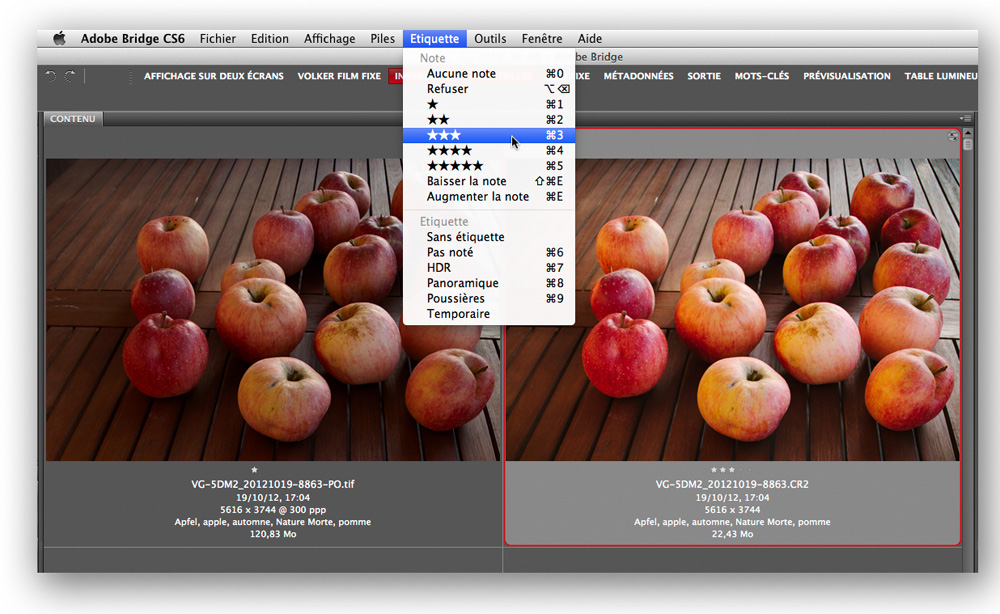Apply the highlighted three-star rating
The height and width of the screenshot is (614, 1000).
pyautogui.click(x=489, y=135)
